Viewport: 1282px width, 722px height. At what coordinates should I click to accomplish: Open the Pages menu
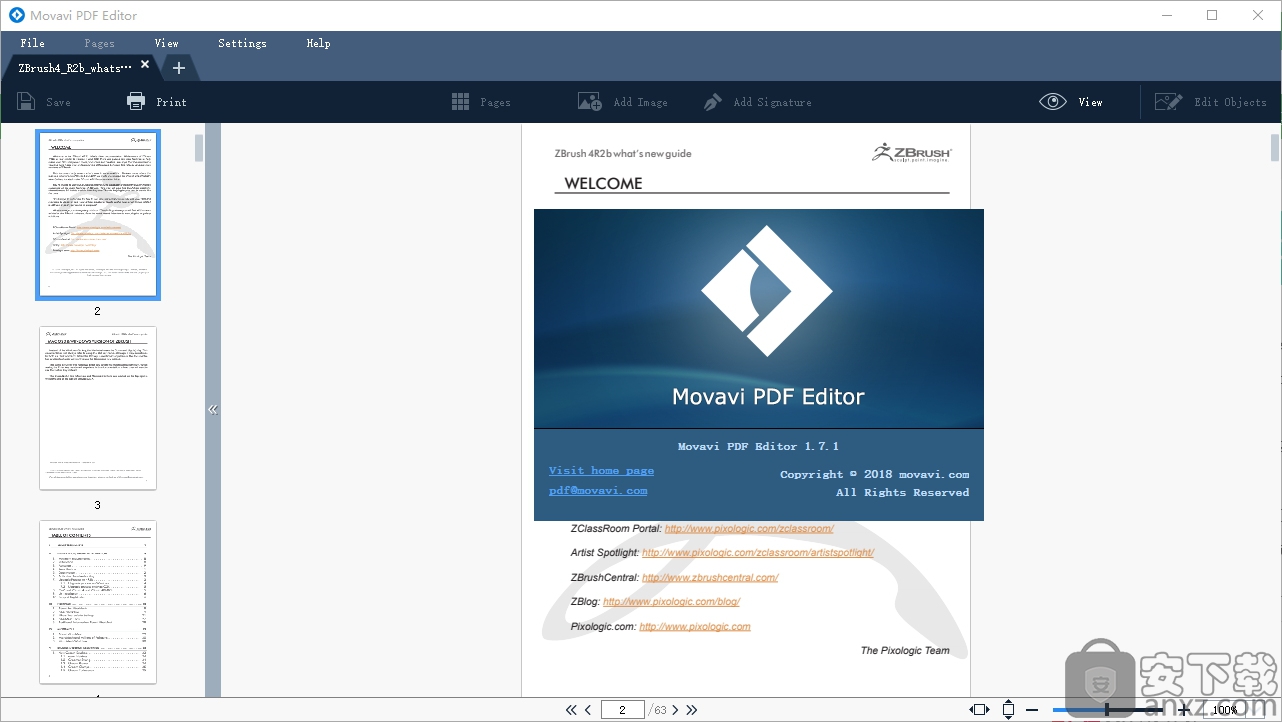click(99, 43)
